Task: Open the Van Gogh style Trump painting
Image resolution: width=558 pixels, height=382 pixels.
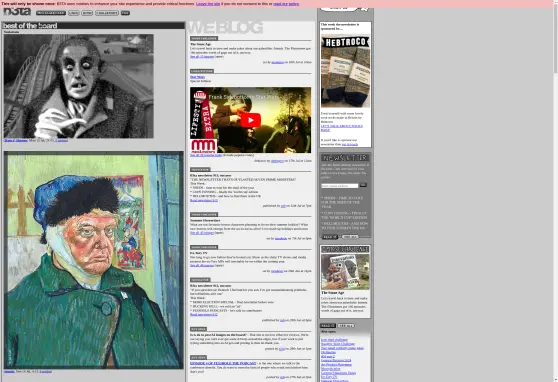Action: (x=94, y=260)
